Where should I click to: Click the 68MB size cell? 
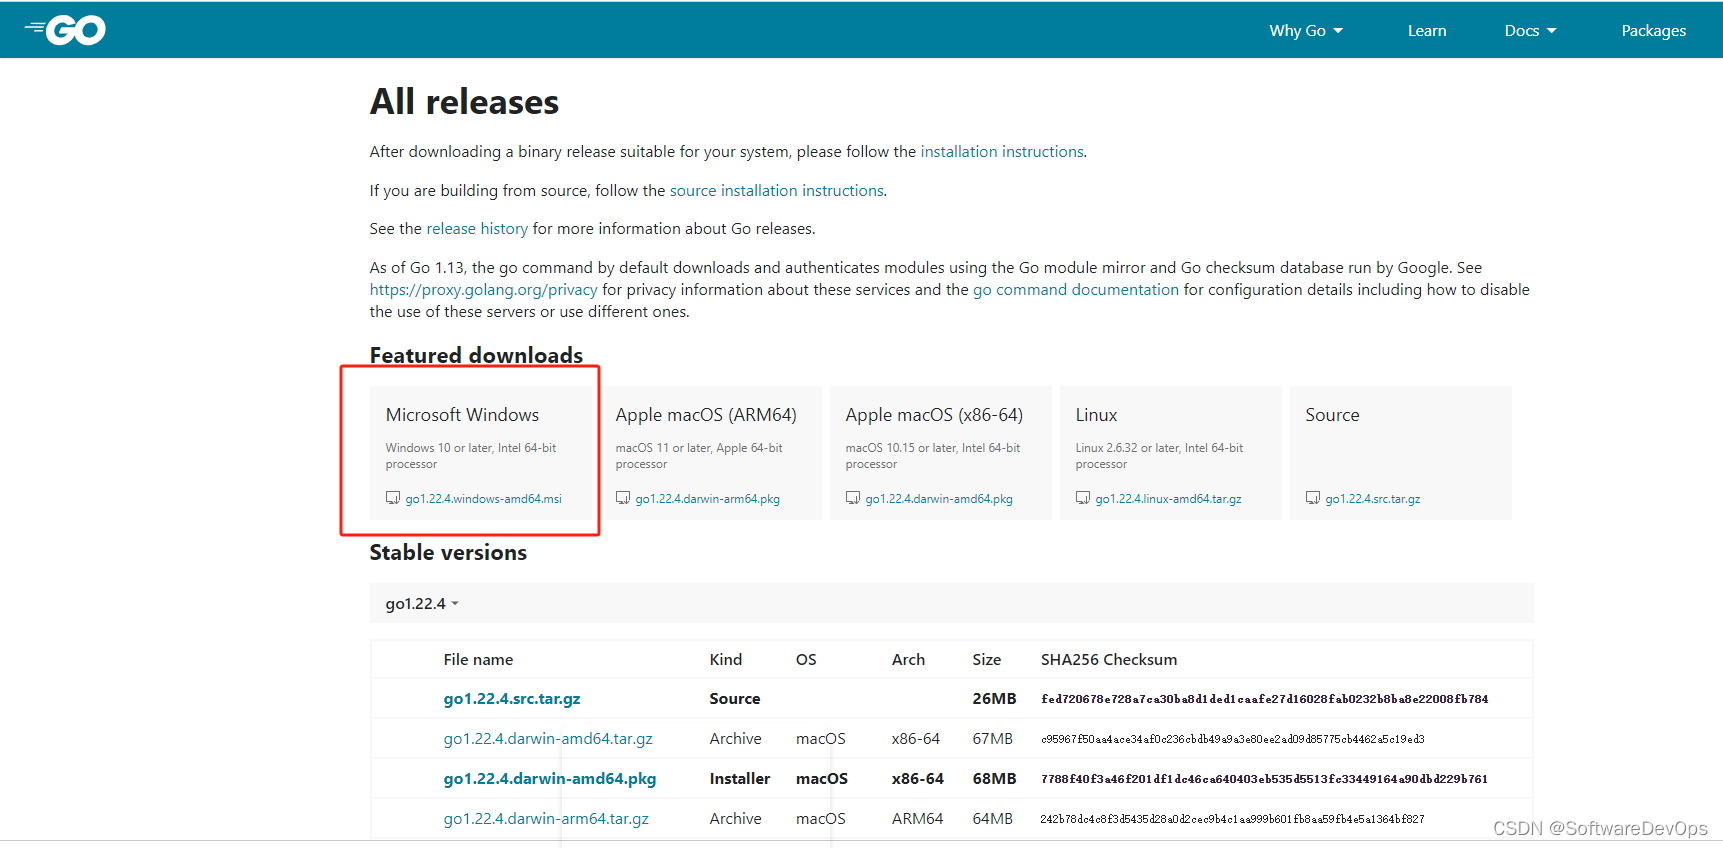coord(994,779)
